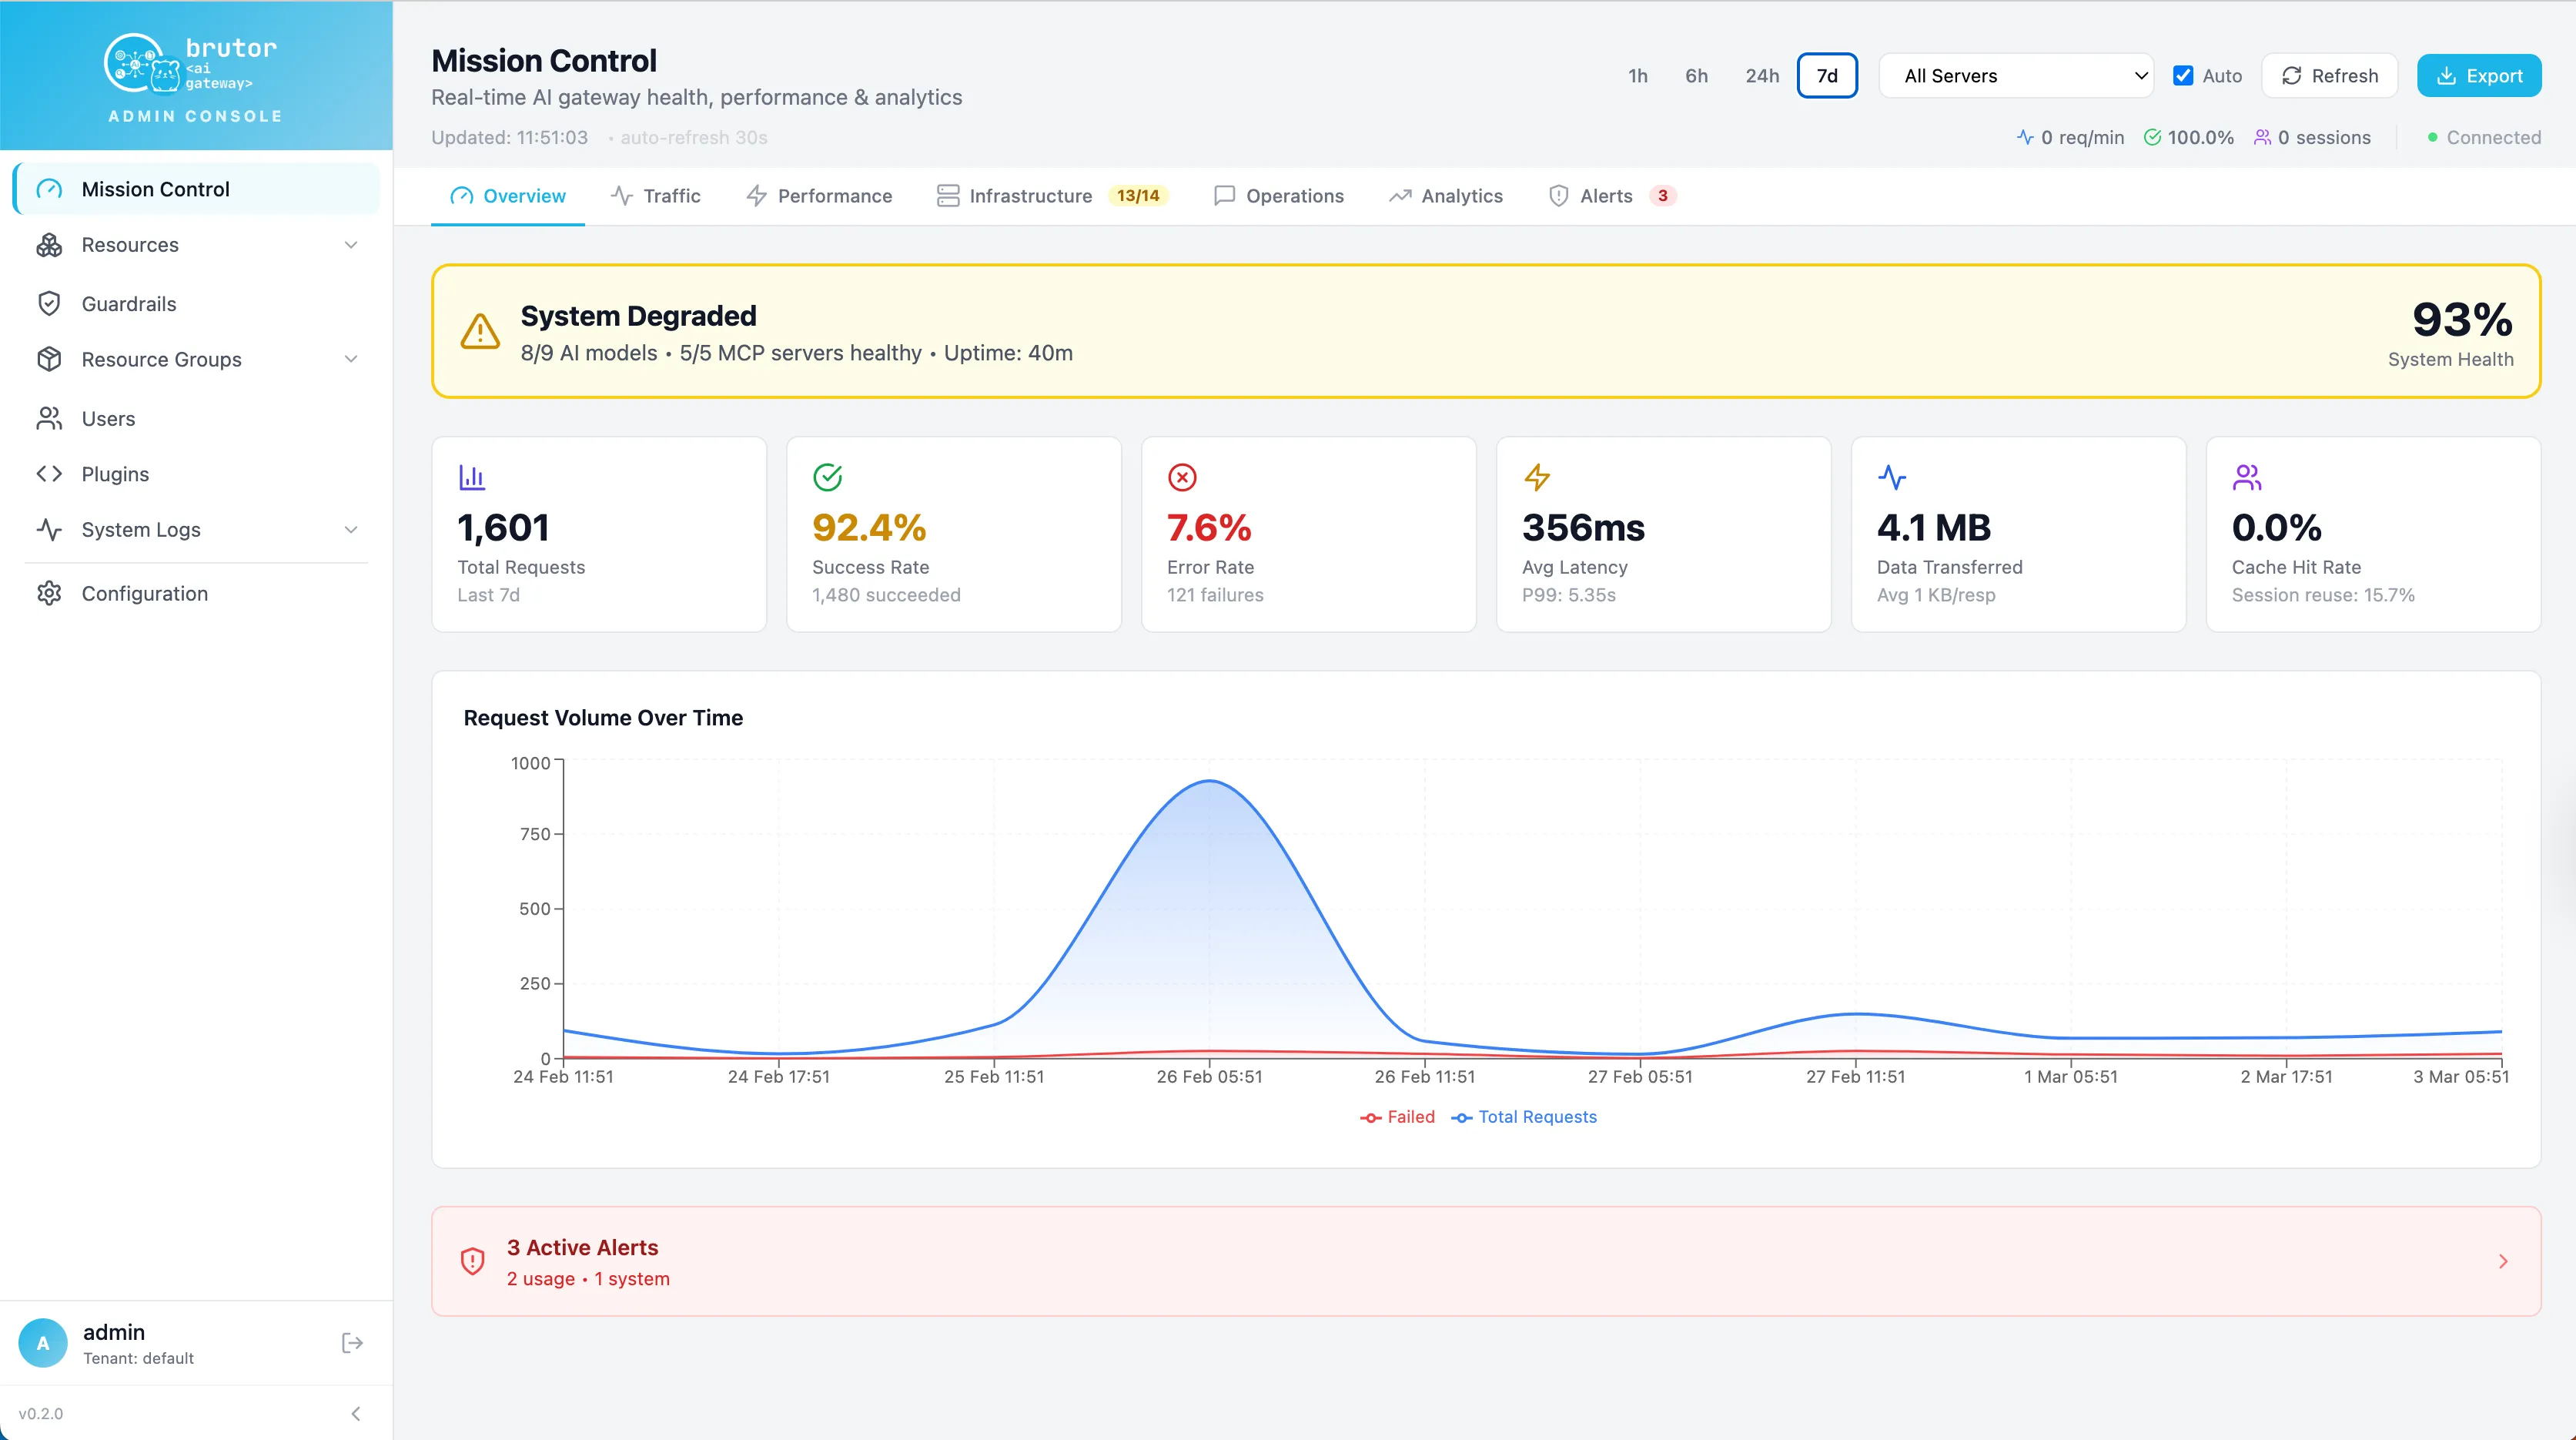Switch to the Infrastructure tab
The width and height of the screenshot is (2576, 1440).
click(1051, 196)
